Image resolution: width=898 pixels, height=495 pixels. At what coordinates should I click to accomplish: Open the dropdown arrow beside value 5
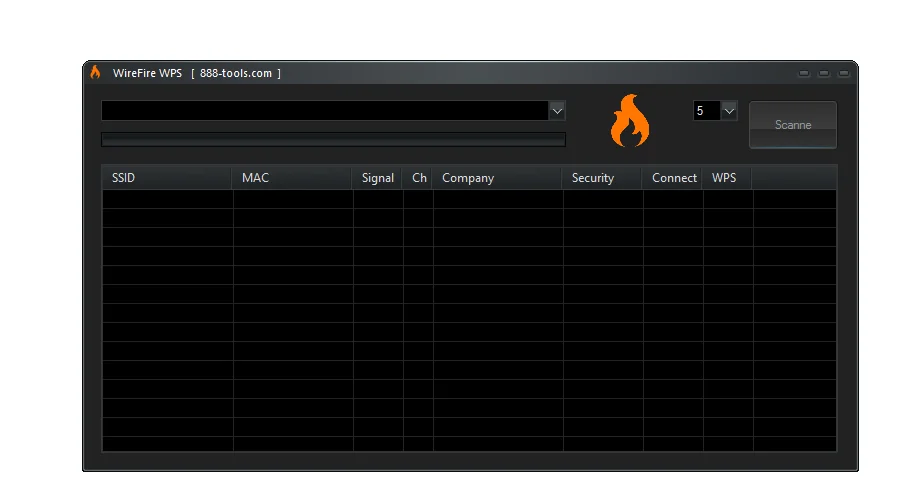[x=729, y=111]
